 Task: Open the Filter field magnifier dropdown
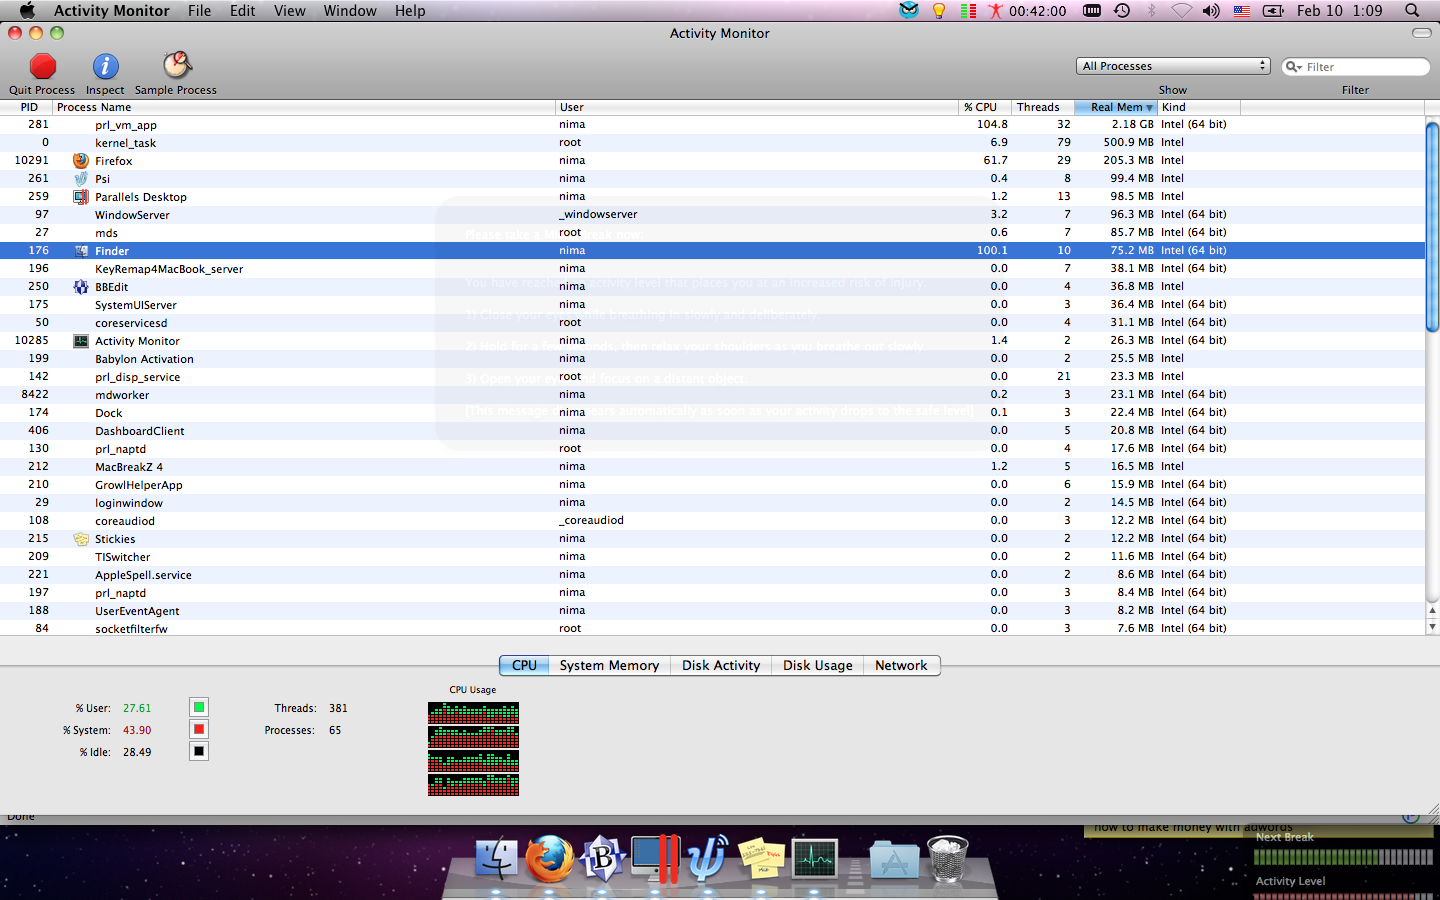[1294, 67]
